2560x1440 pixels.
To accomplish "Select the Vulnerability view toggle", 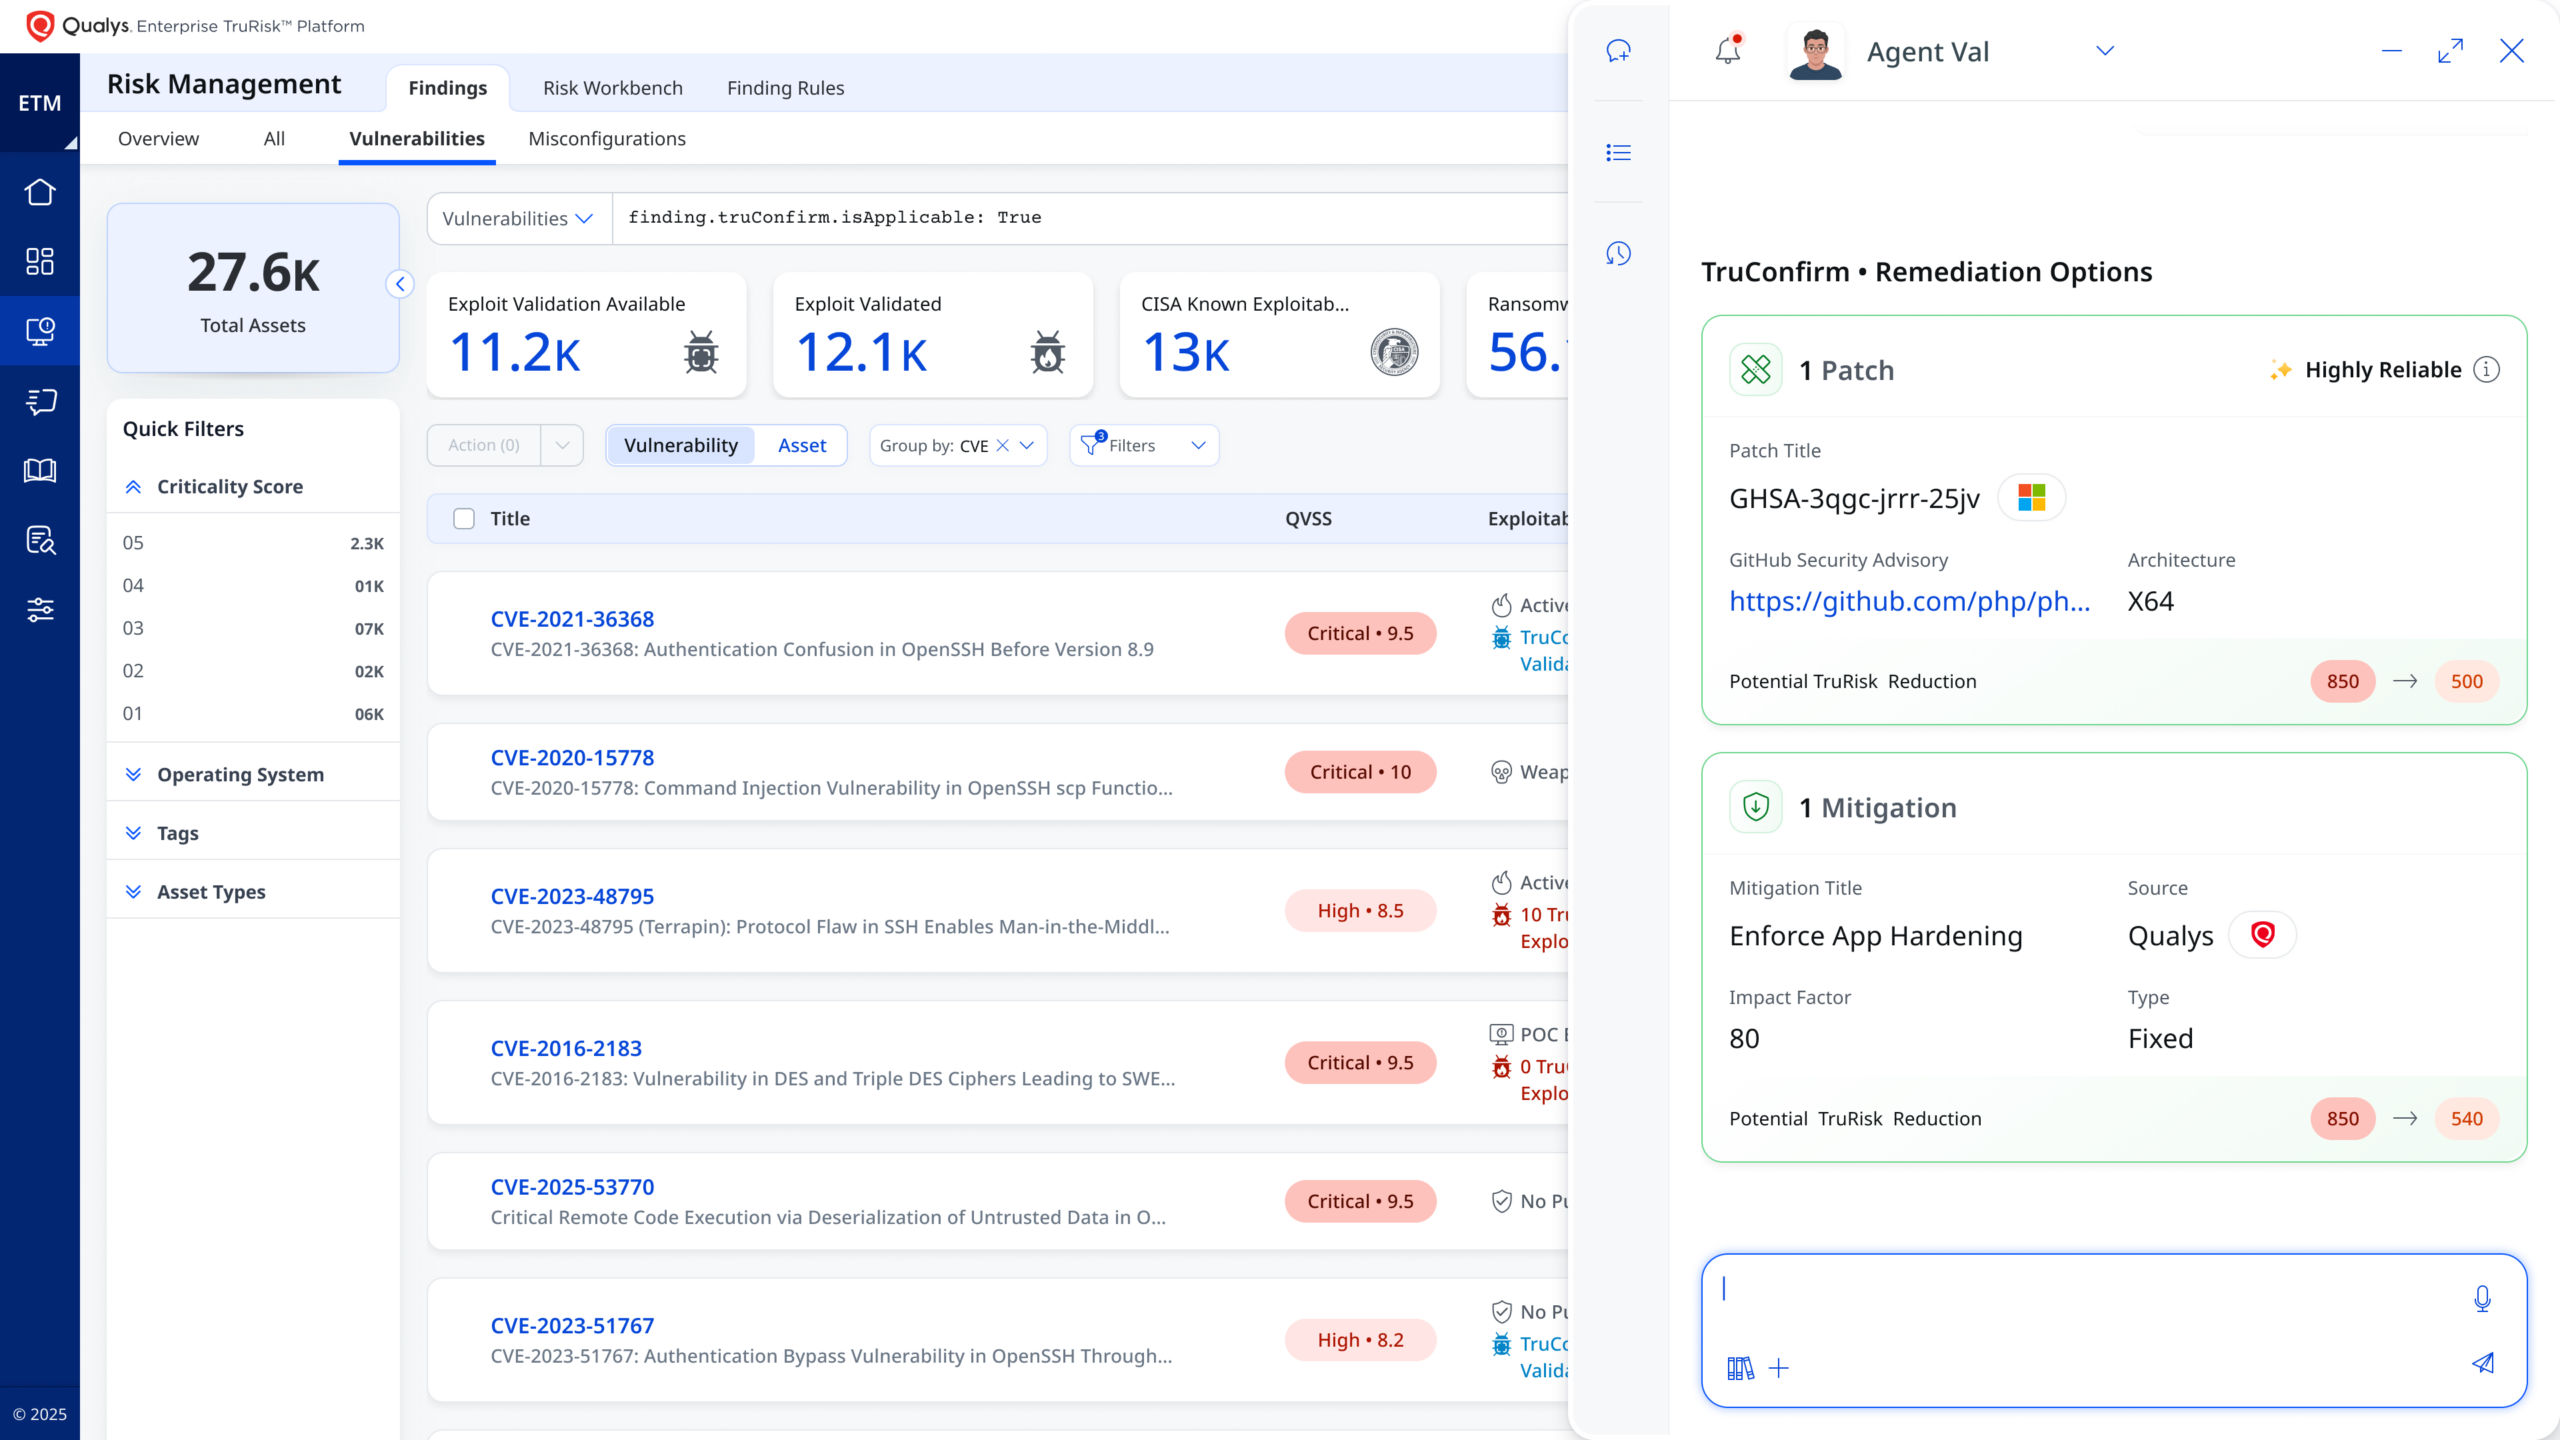I will coord(681,445).
